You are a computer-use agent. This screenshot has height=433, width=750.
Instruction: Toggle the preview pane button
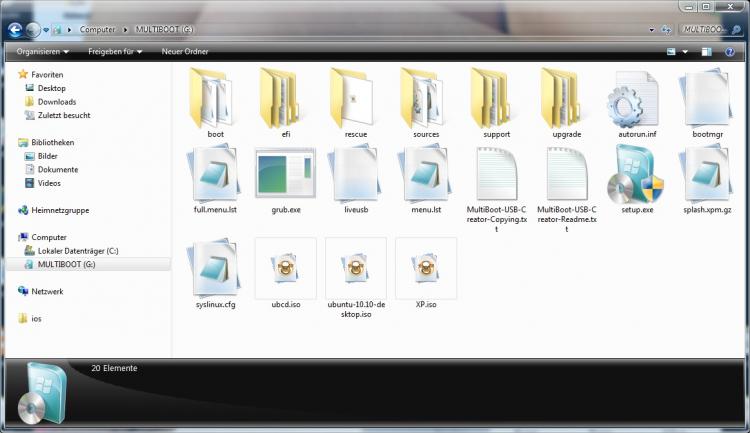709,51
